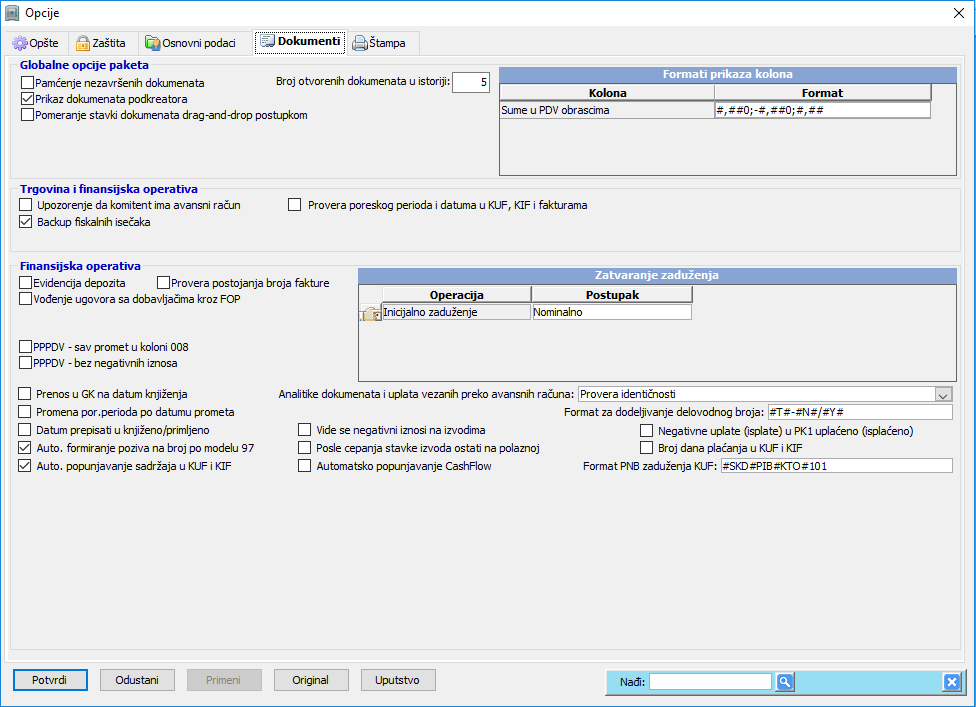
Task: Select the Dokumenti tab
Action: pos(300,42)
